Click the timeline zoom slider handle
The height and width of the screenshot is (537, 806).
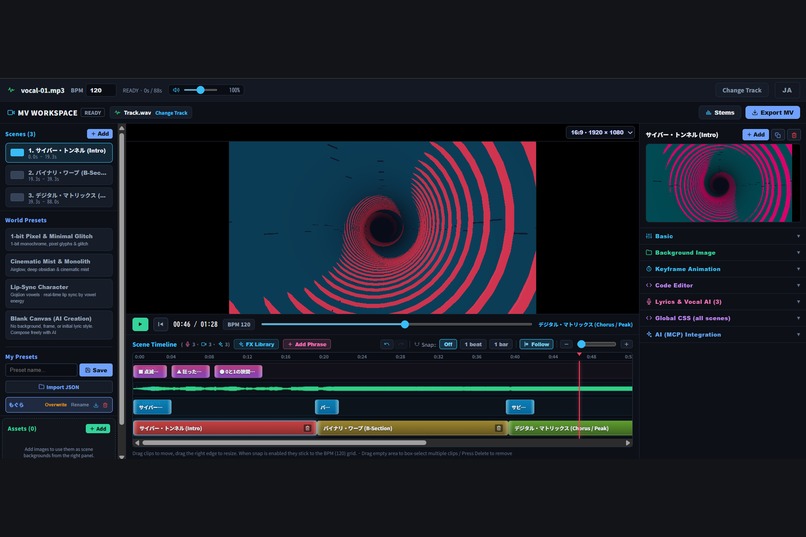(x=581, y=344)
